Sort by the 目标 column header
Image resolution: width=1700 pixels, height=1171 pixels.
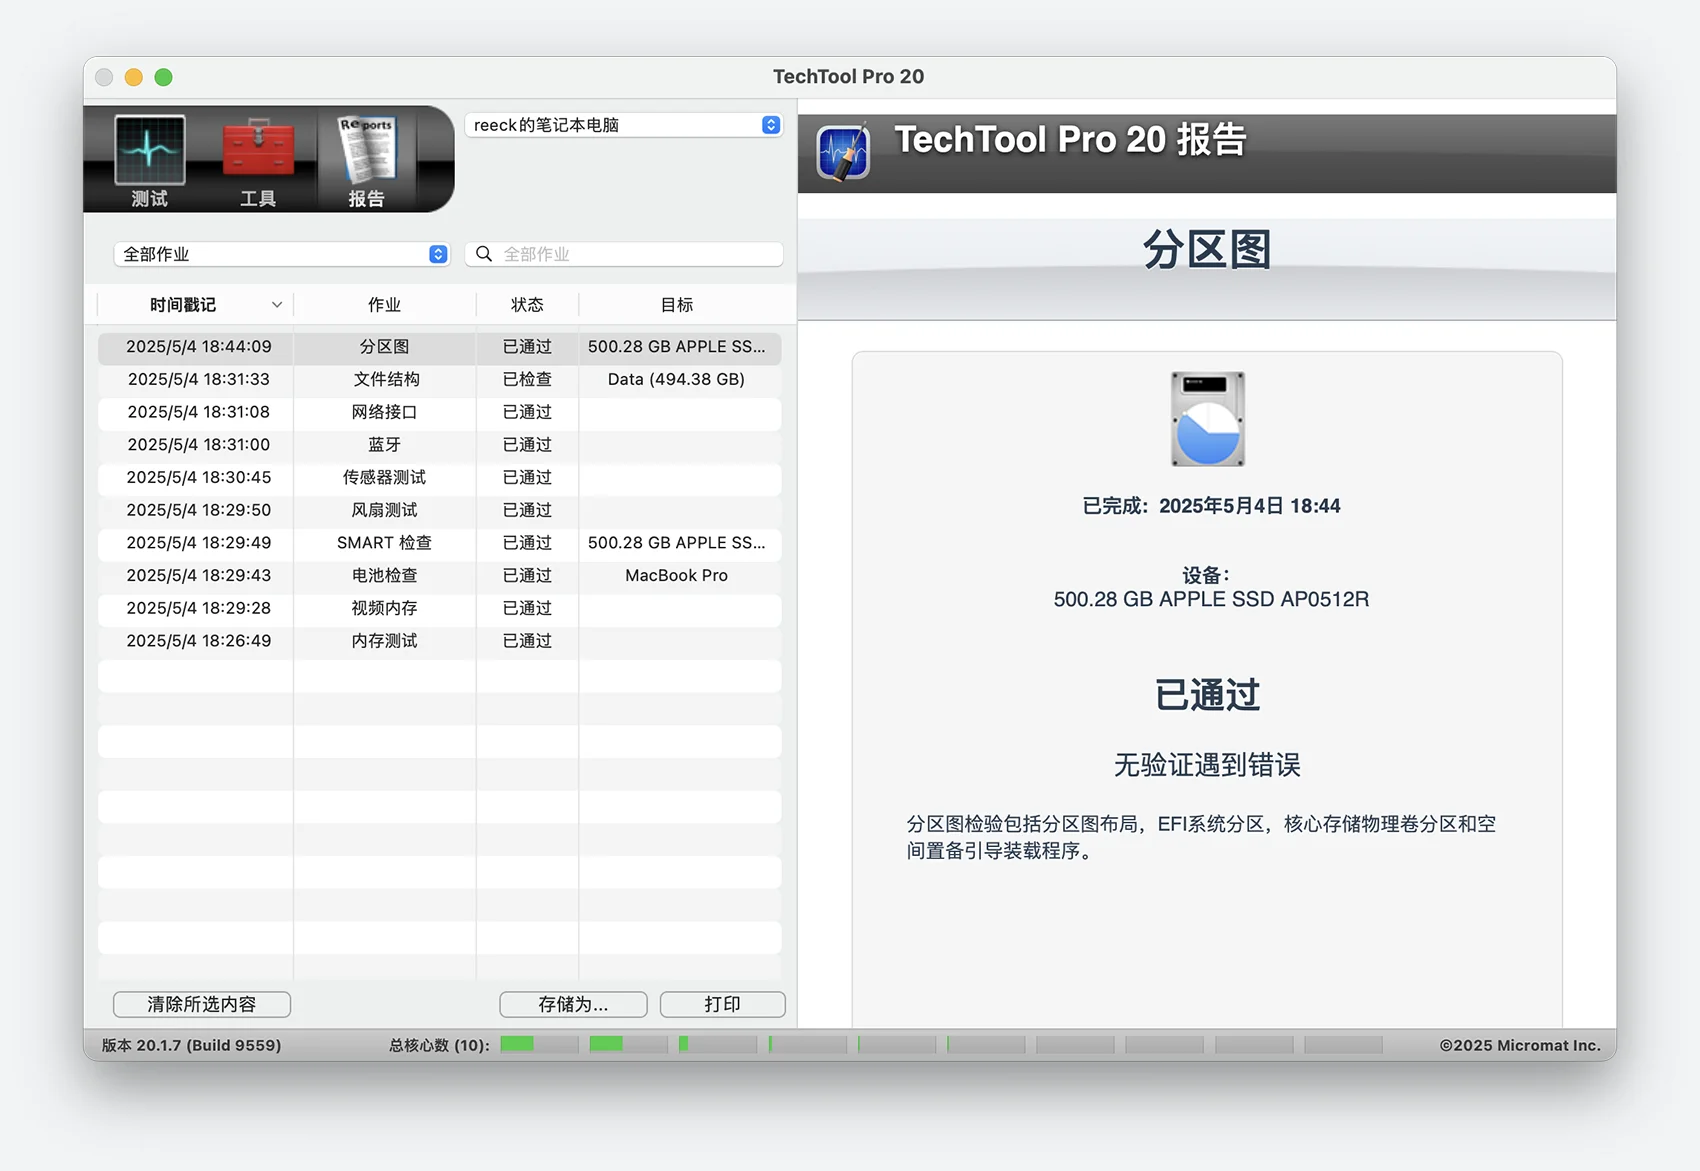677,305
